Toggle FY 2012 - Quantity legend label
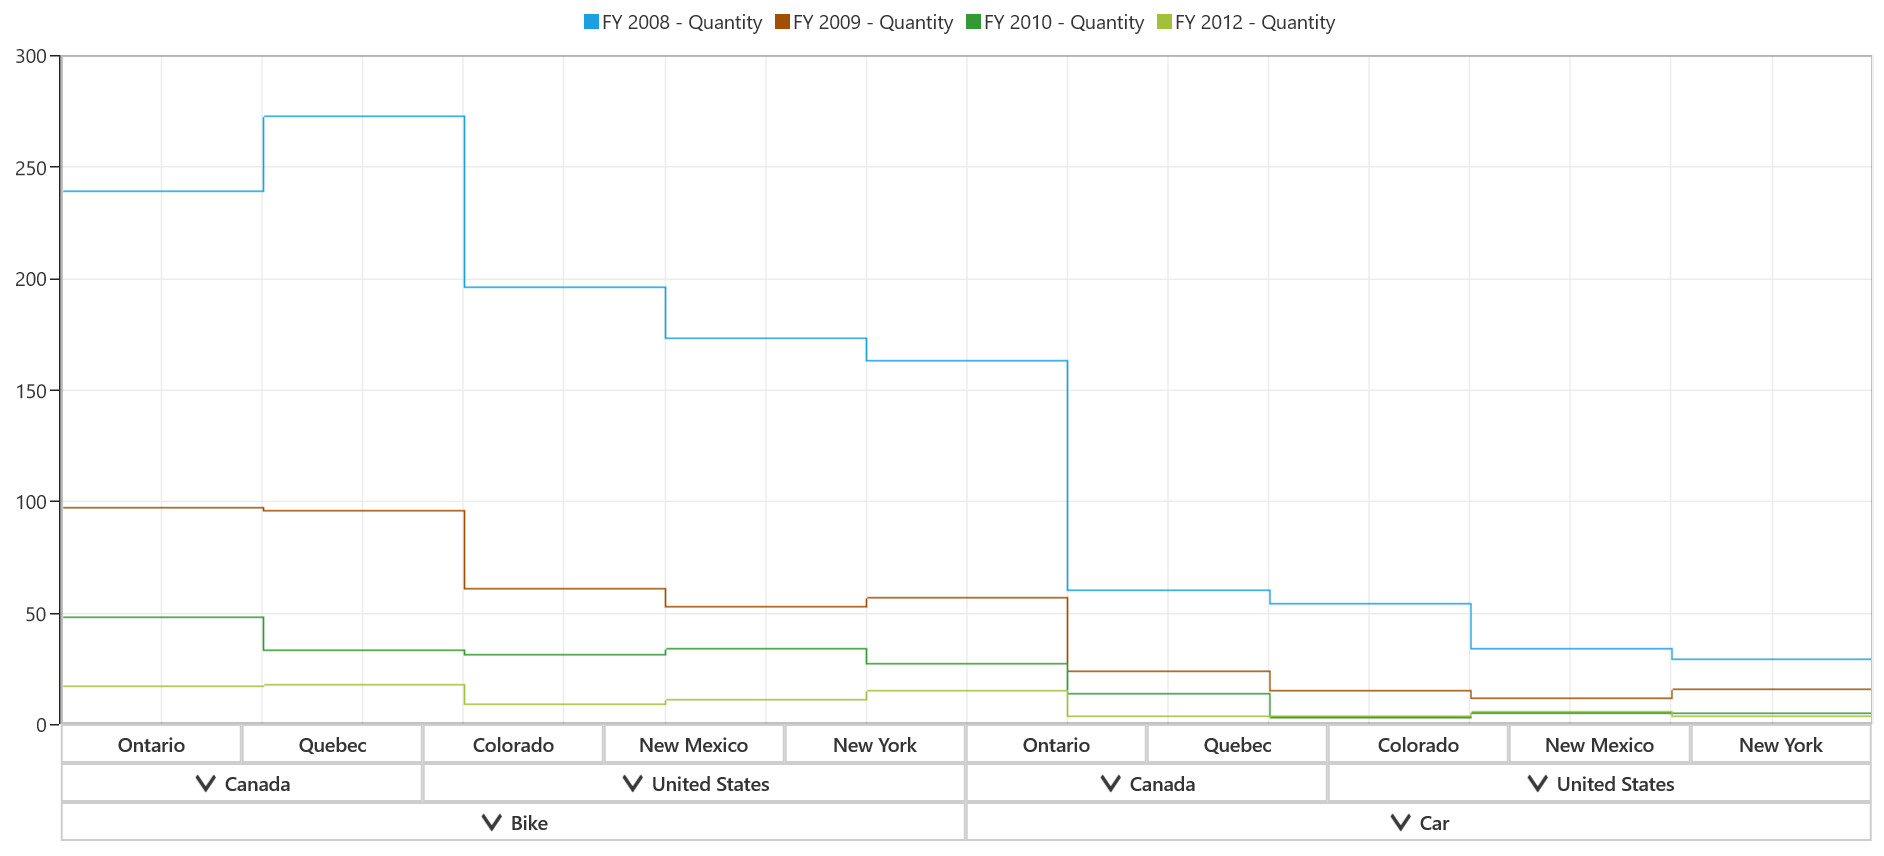The height and width of the screenshot is (856, 1884). coord(1255,22)
